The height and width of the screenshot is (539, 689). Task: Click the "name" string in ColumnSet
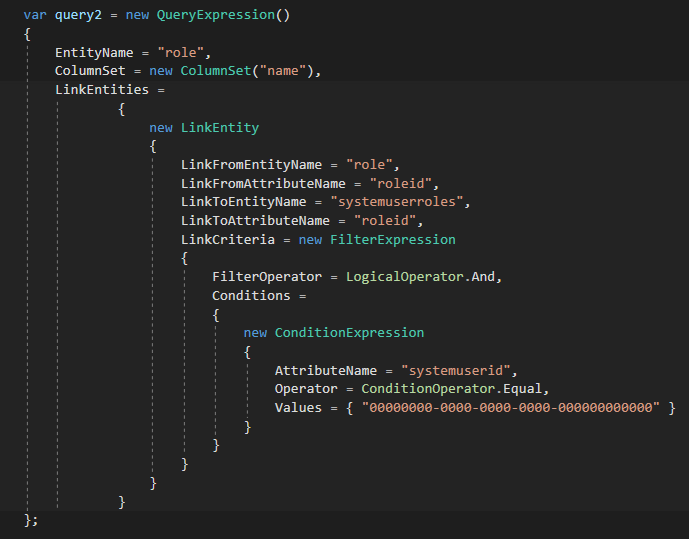click(283, 71)
